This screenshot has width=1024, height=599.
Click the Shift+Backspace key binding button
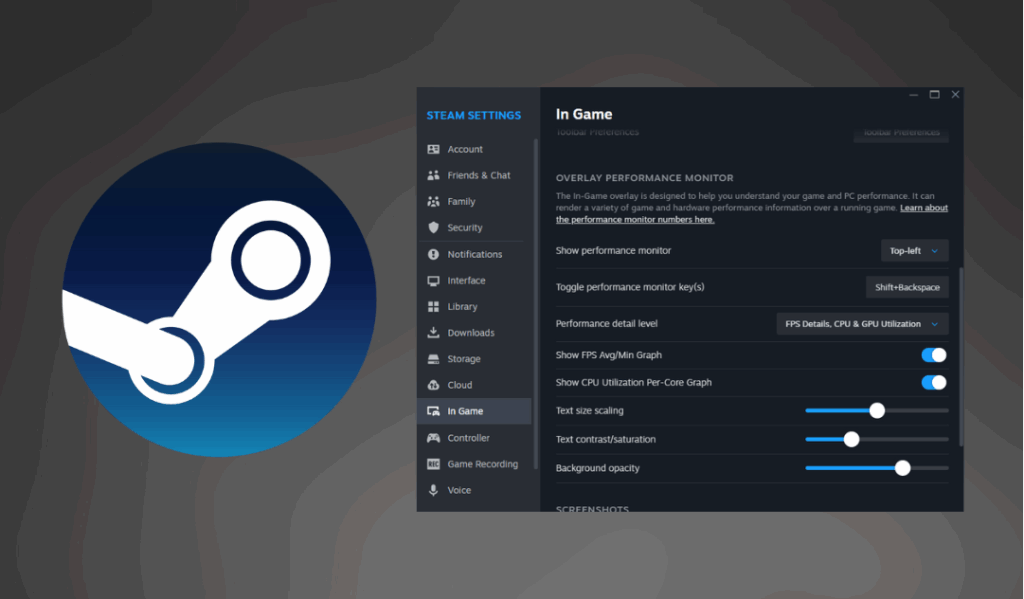click(x=906, y=286)
